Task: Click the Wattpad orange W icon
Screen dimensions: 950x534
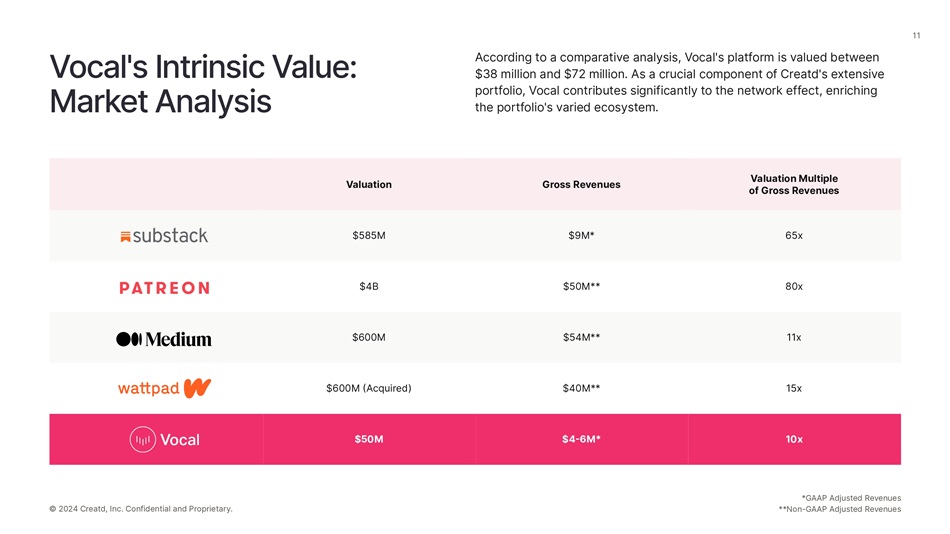Action: point(197,388)
